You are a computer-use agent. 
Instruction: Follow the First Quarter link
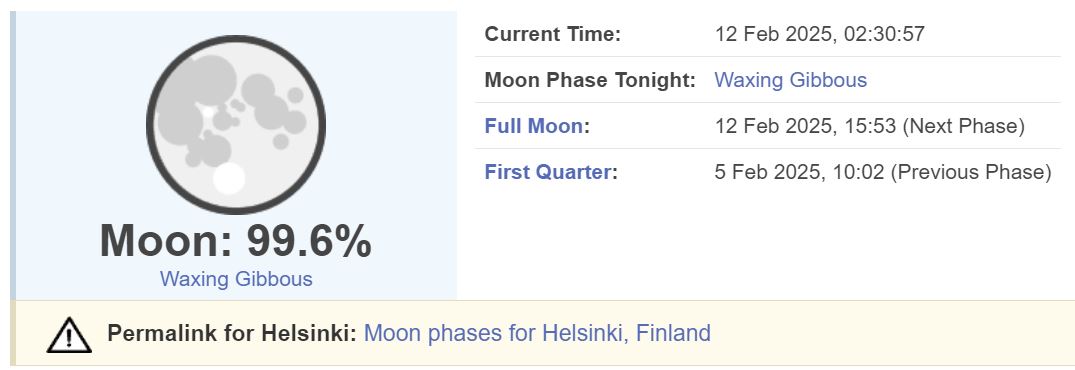click(547, 172)
